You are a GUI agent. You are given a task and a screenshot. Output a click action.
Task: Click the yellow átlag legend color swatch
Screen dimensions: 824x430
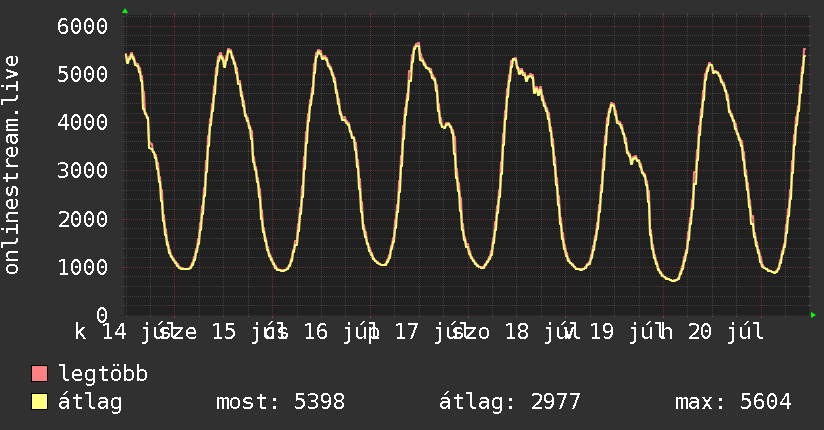click(39, 402)
